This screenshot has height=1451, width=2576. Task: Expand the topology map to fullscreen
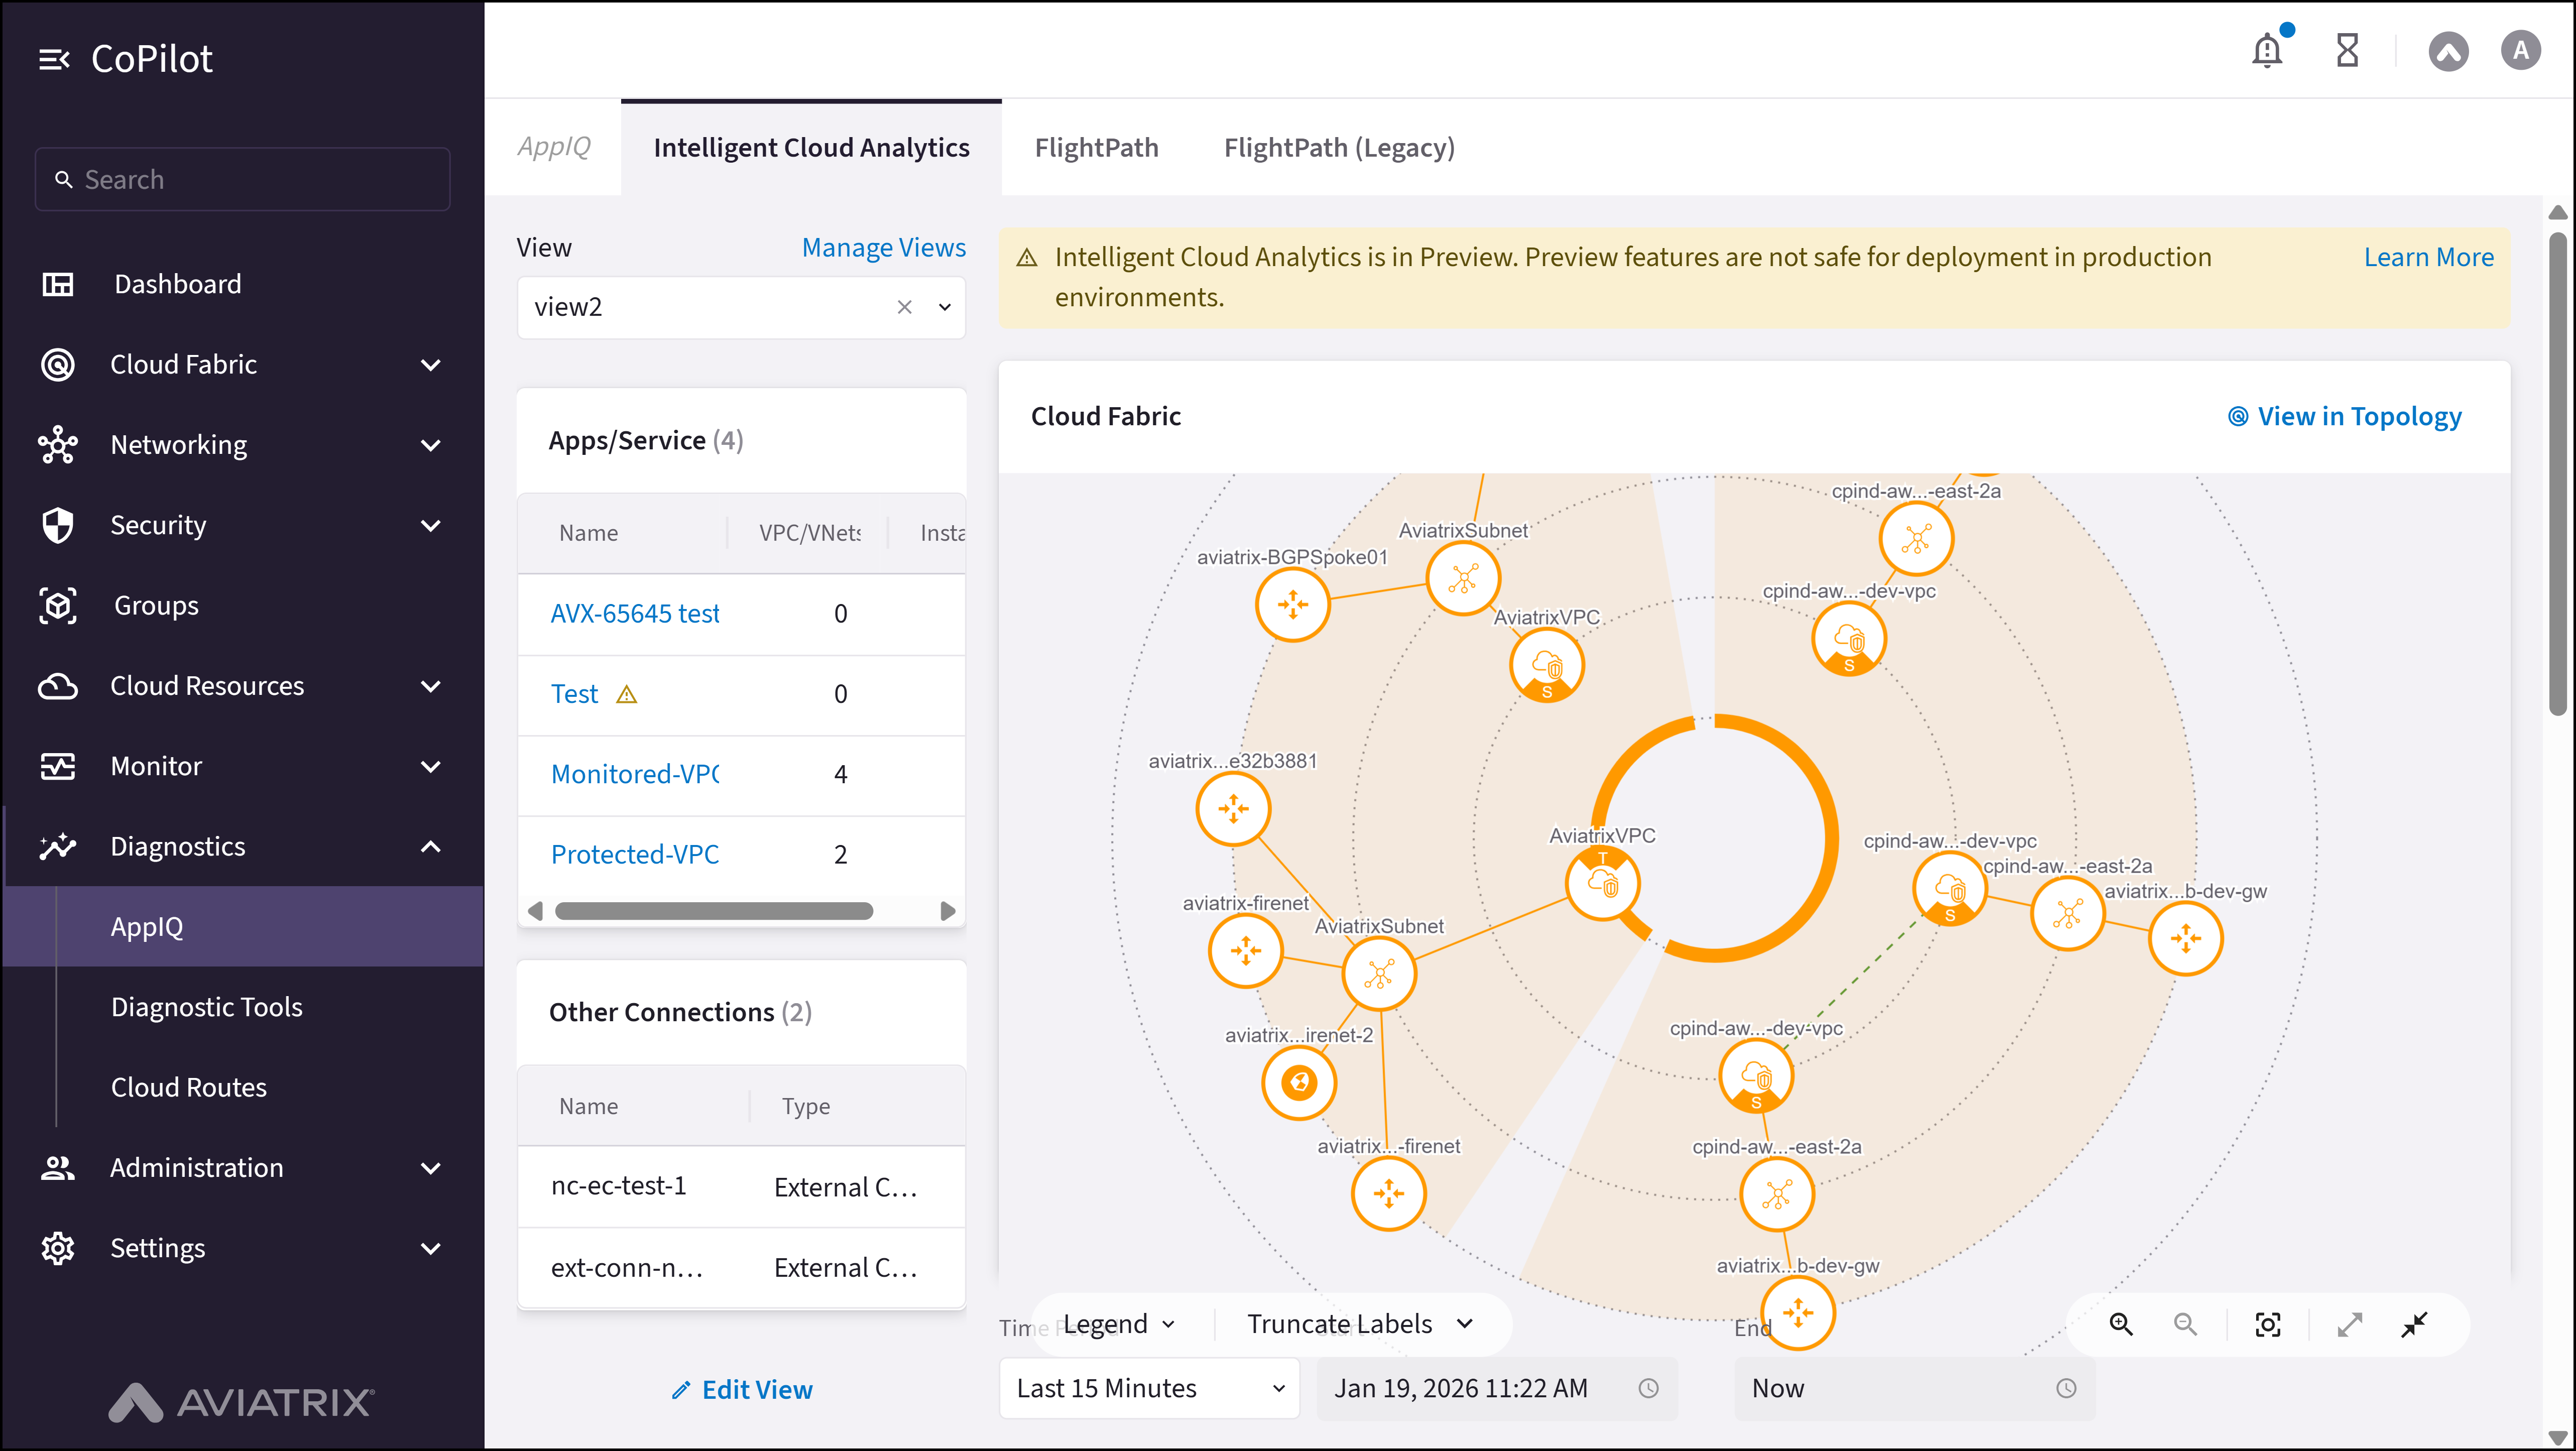coord(2351,1324)
